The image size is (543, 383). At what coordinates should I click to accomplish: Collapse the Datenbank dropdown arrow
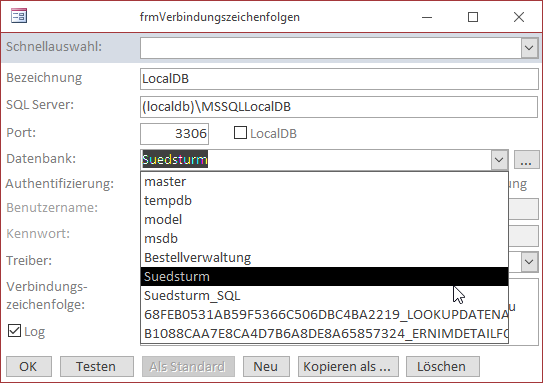pos(499,160)
